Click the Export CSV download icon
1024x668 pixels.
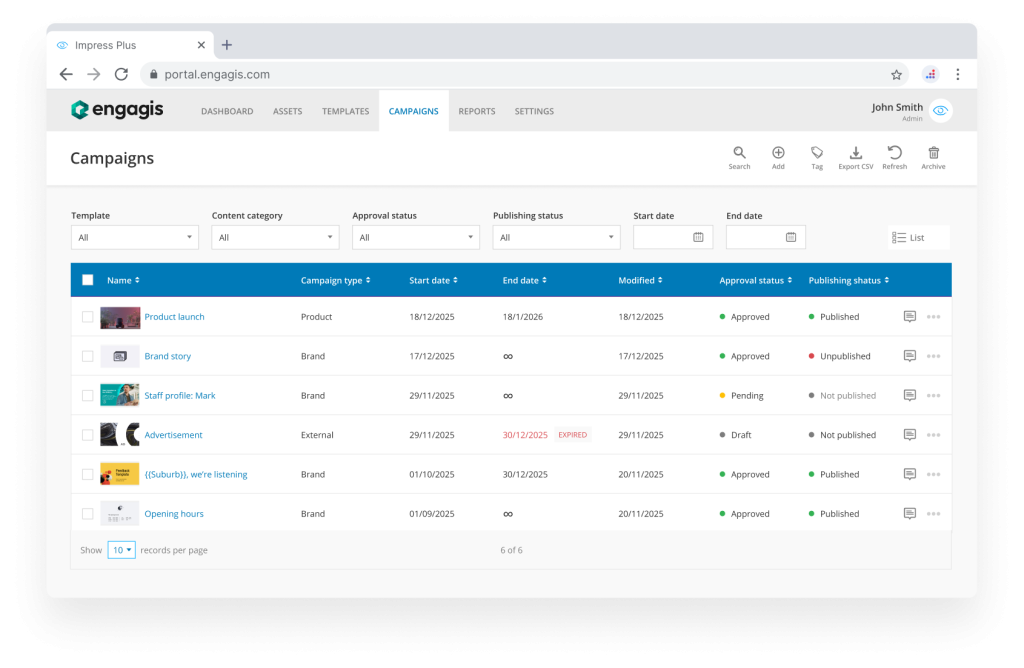pos(855,154)
